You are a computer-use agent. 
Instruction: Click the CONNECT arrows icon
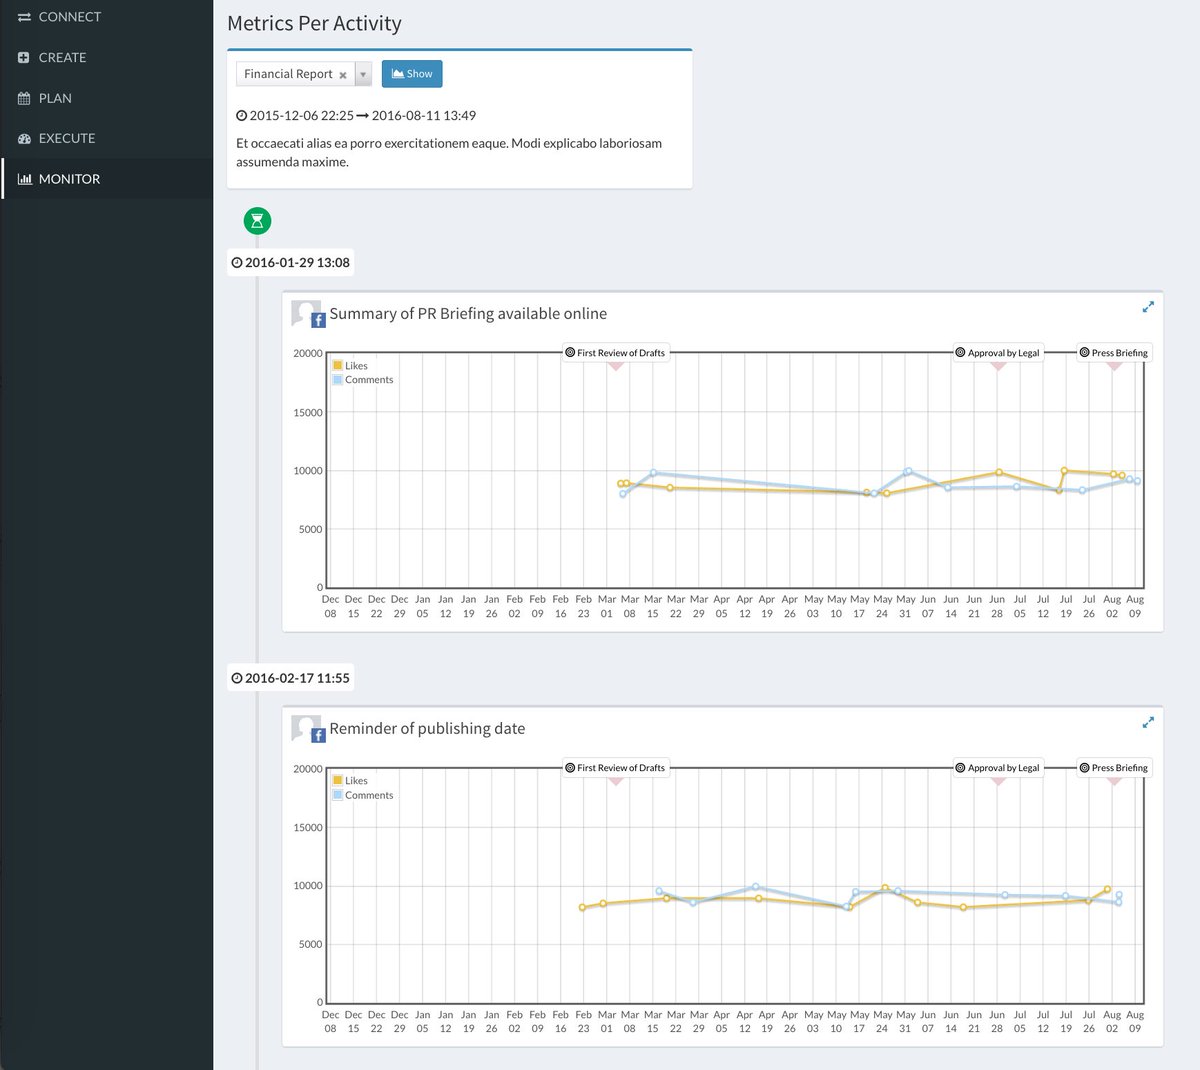click(24, 17)
